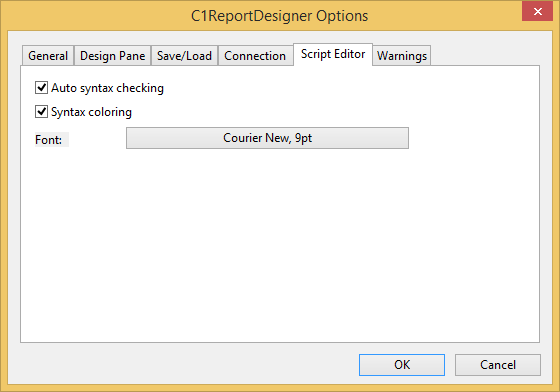Screen dimensions: 560x392
Task: Click the Font: label
Action: pyautogui.click(x=49, y=140)
